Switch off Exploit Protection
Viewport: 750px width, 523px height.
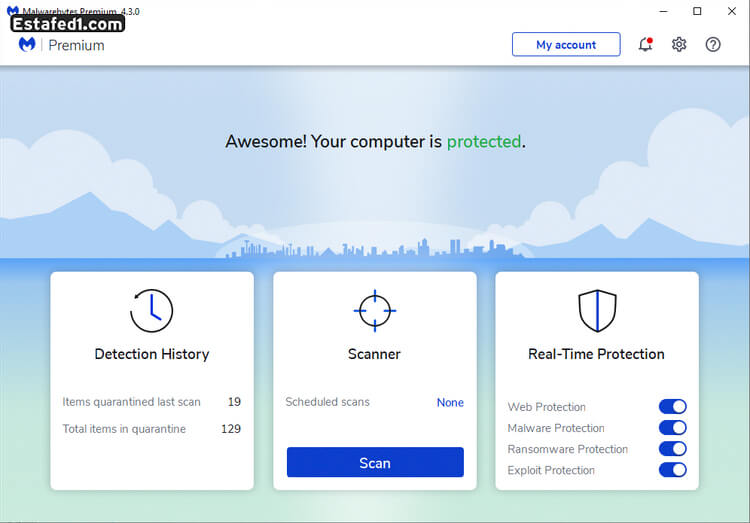pos(672,470)
